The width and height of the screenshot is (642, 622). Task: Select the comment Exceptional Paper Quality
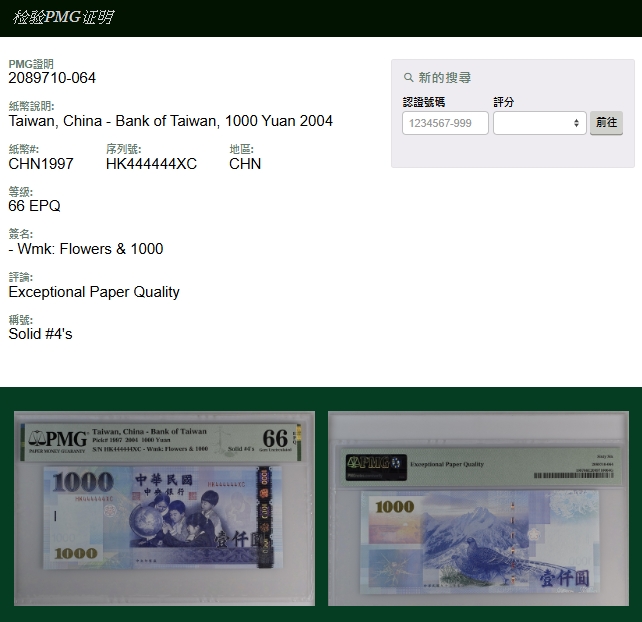(94, 292)
